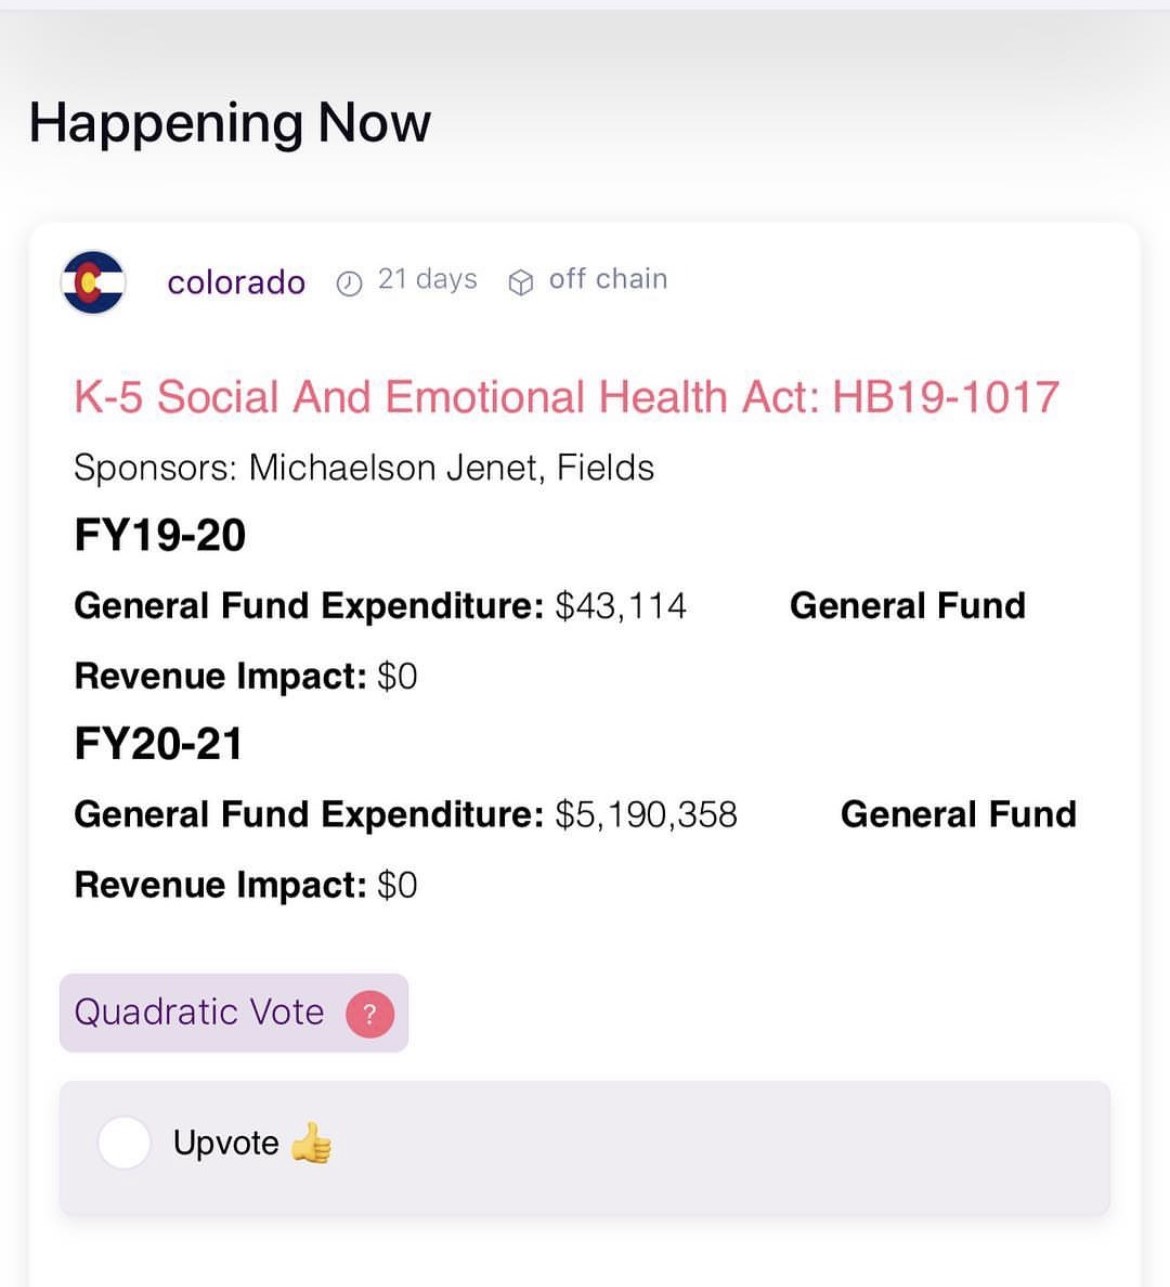
Task: Click the Upvote option label text
Action: (x=226, y=1143)
